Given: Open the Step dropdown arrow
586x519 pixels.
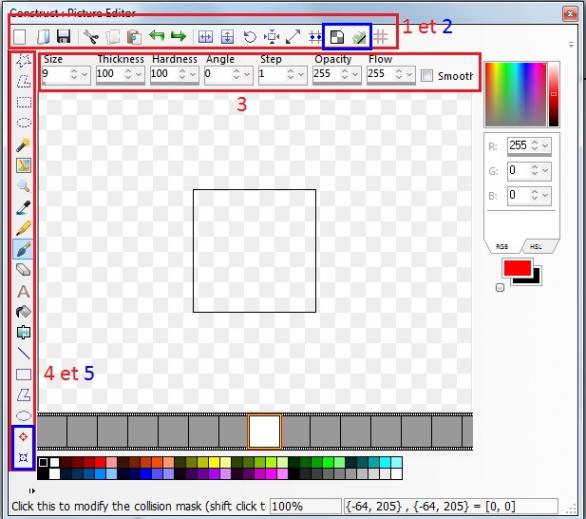Looking at the screenshot, I should [302, 74].
